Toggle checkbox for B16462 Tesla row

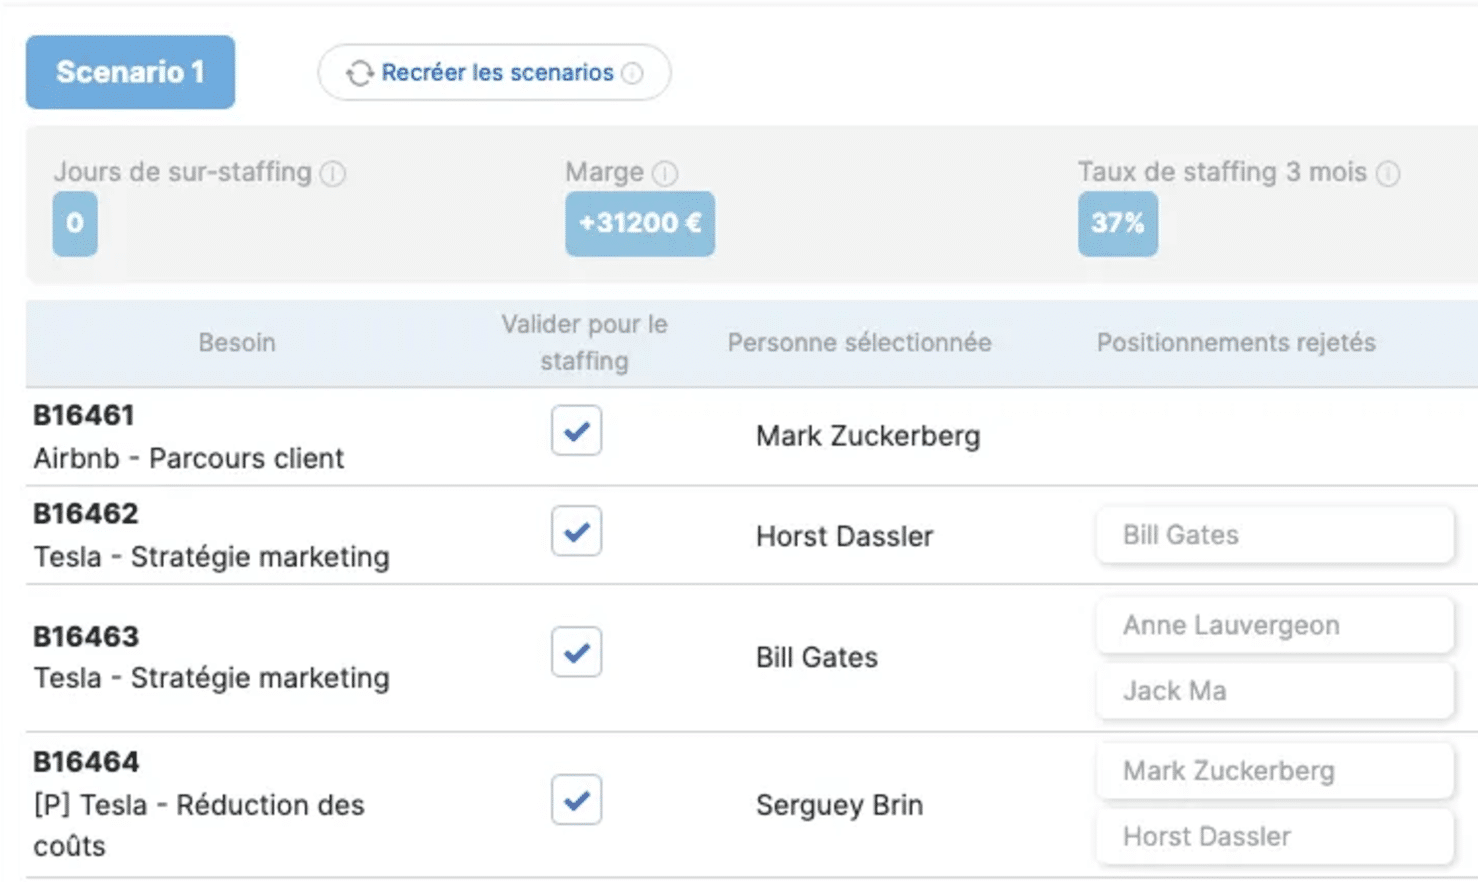point(576,531)
